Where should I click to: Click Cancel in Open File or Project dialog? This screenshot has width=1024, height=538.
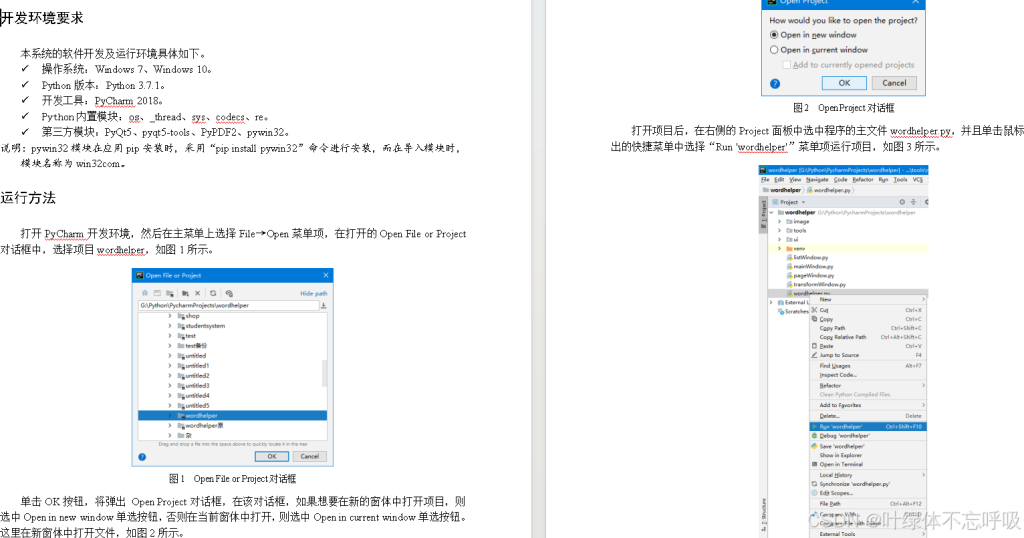click(310, 456)
